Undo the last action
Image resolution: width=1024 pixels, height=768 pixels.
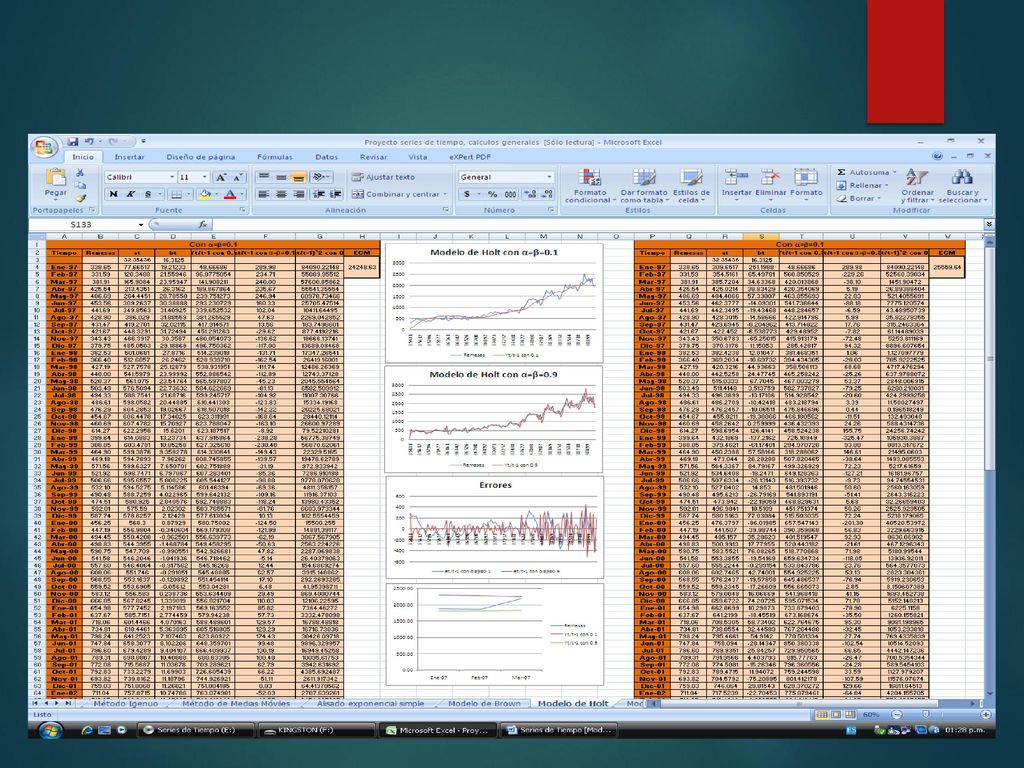[x=89, y=141]
